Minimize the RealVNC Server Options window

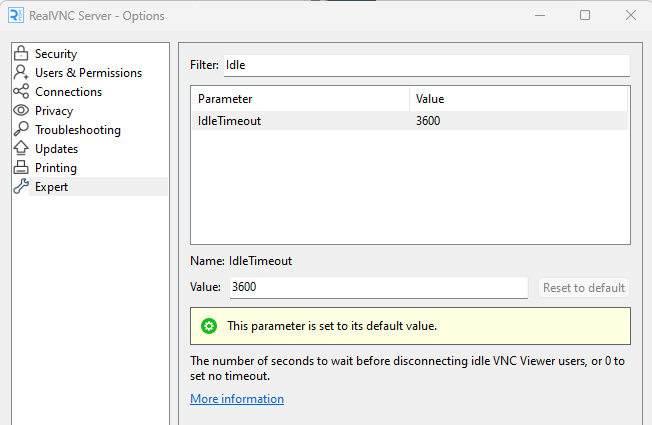coord(540,15)
